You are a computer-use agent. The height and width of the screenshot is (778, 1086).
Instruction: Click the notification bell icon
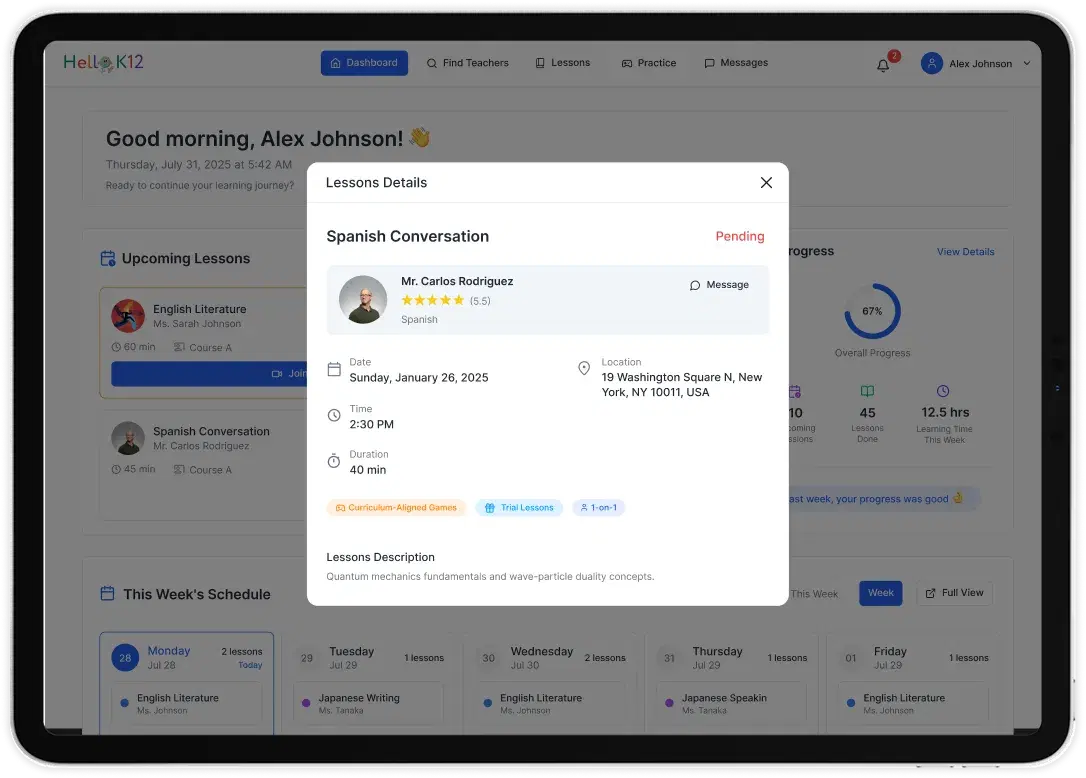pyautogui.click(x=882, y=65)
